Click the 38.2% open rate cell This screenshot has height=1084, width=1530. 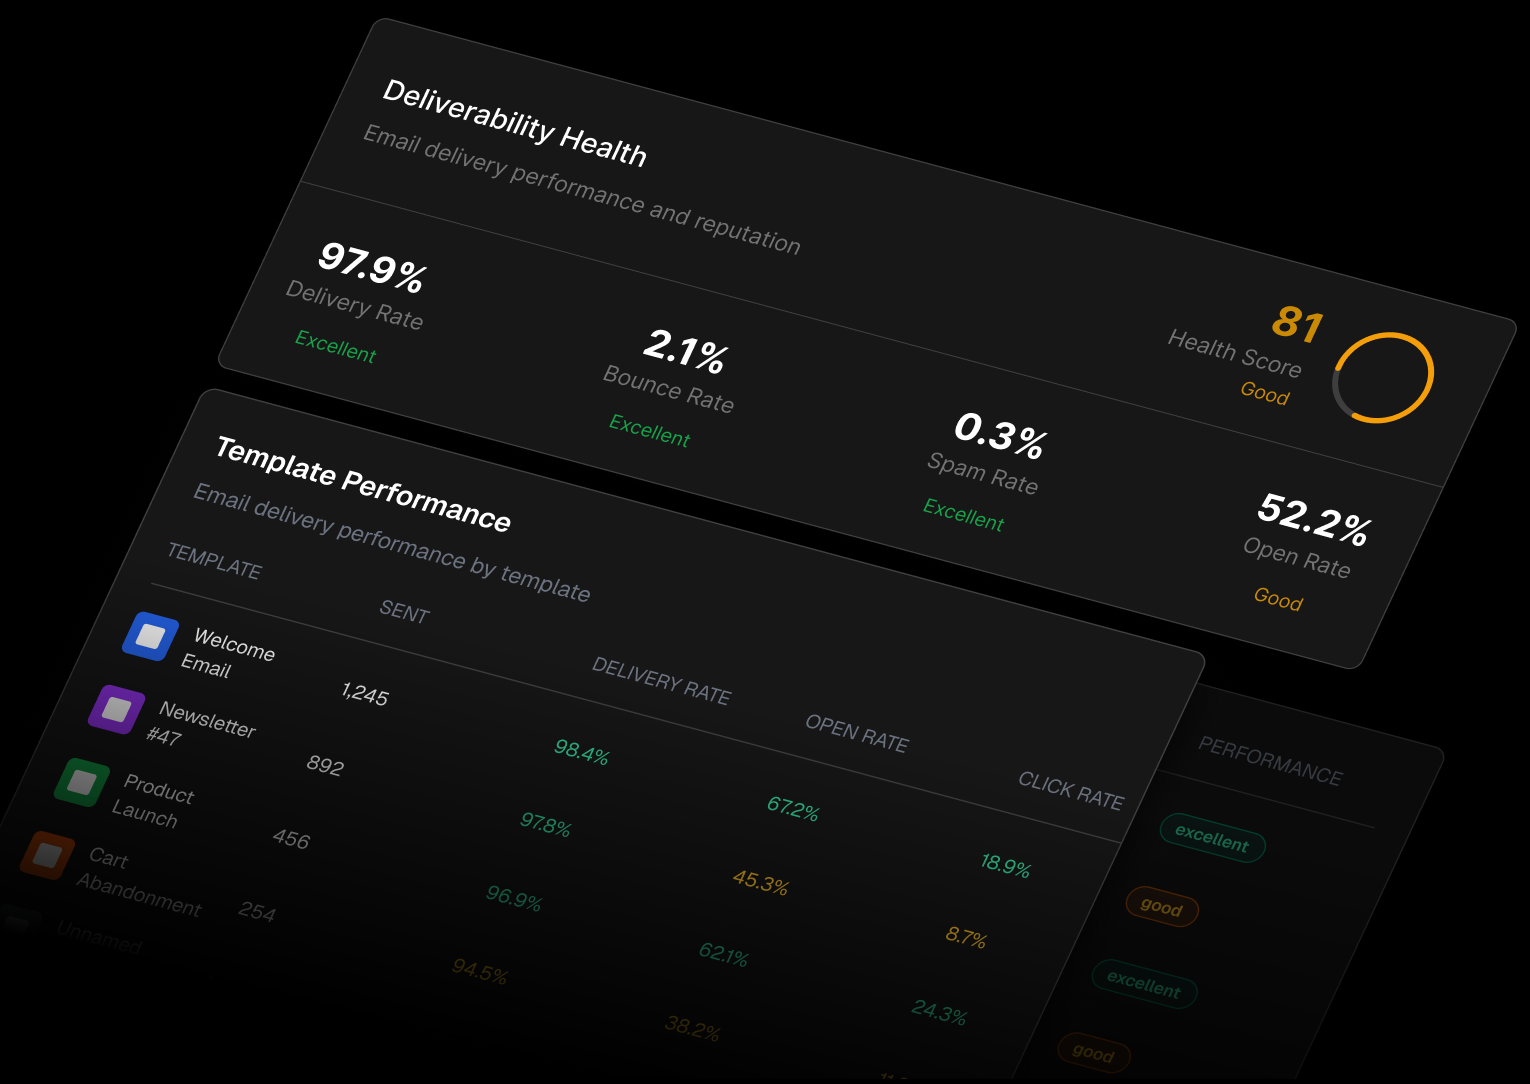click(693, 1027)
